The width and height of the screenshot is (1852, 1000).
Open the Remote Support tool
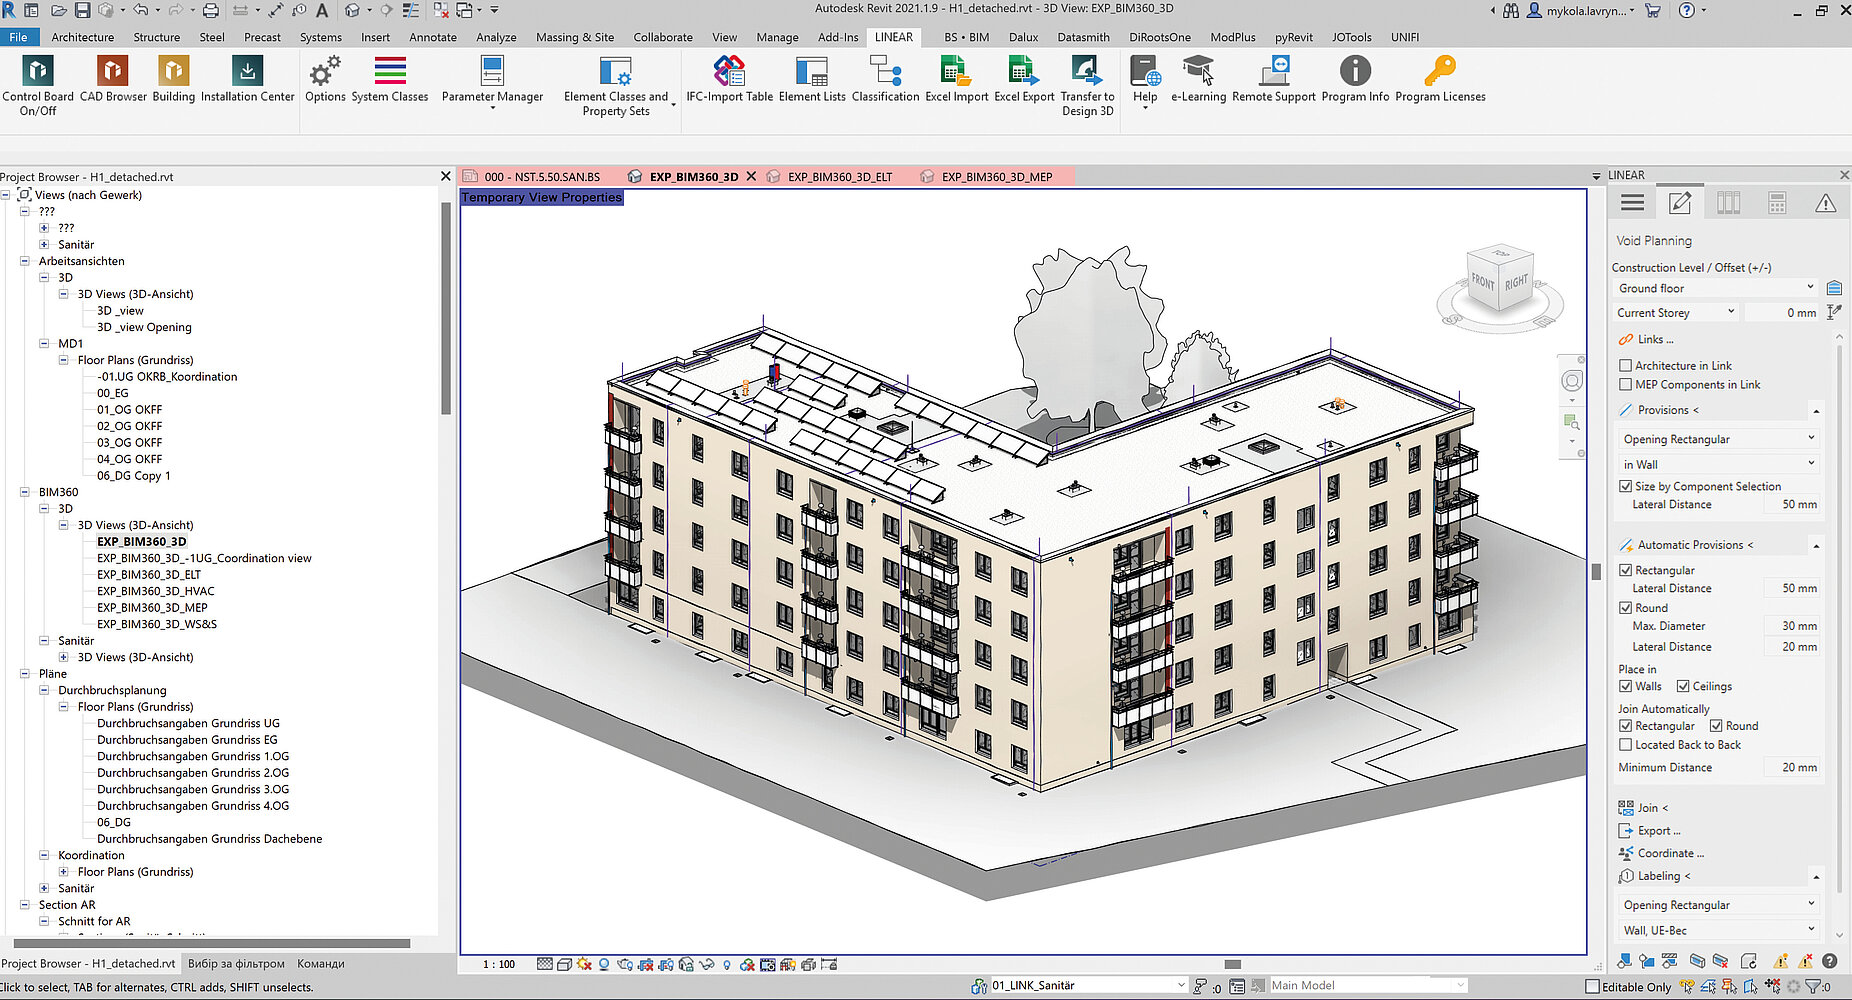click(1274, 72)
